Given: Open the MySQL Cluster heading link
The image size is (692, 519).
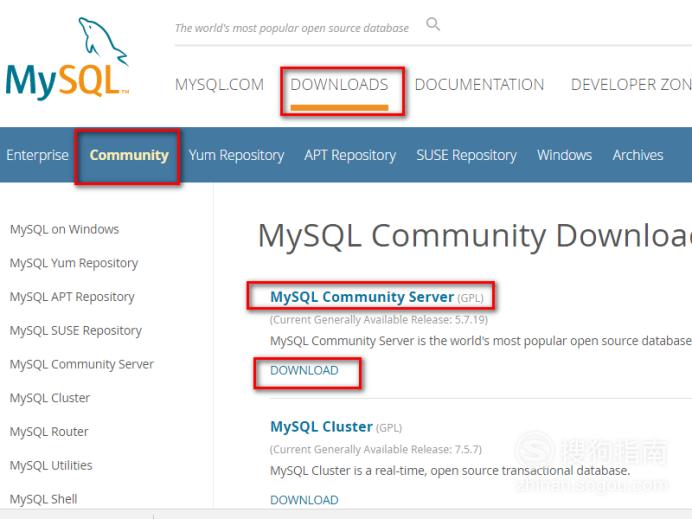Looking at the screenshot, I should click(321, 427).
